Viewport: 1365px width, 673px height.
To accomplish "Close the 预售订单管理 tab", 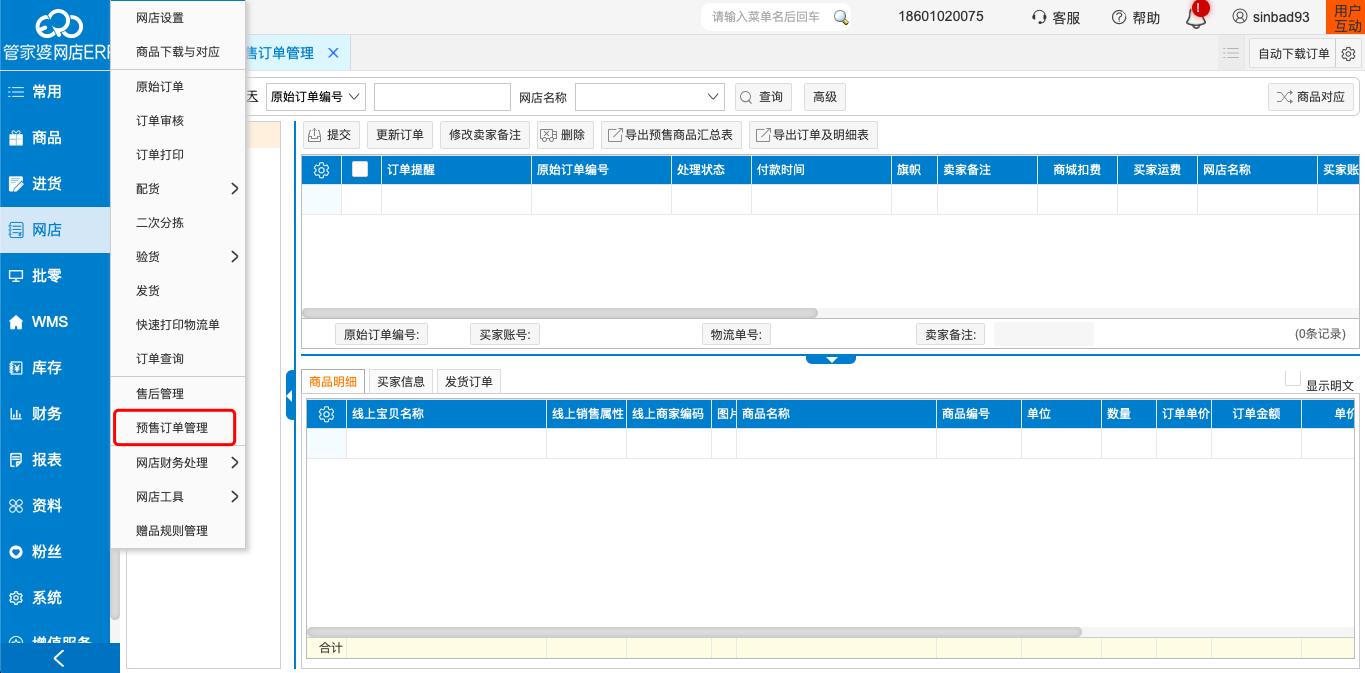I will tap(333, 53).
